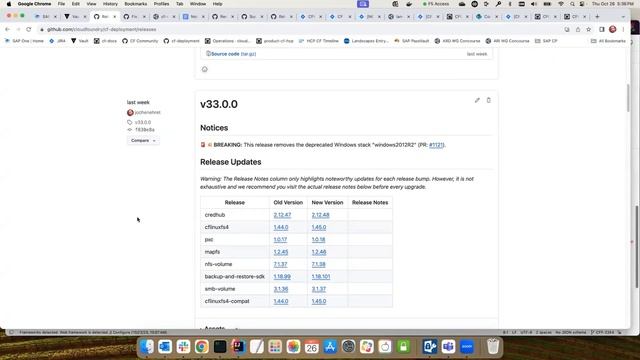Open credhub old version 2.12.47 link
The image size is (640, 360).
(282, 215)
